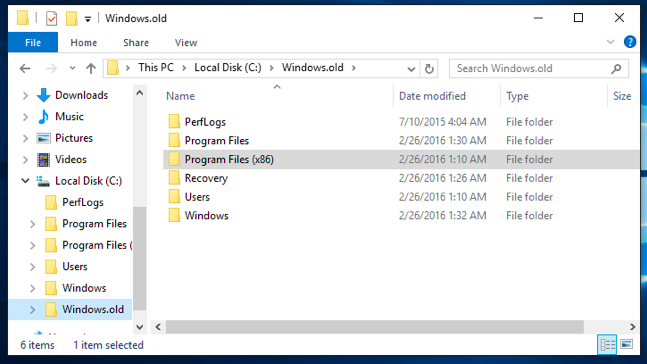Expand the Windows.old tree node
The height and width of the screenshot is (364, 647).
(x=33, y=310)
